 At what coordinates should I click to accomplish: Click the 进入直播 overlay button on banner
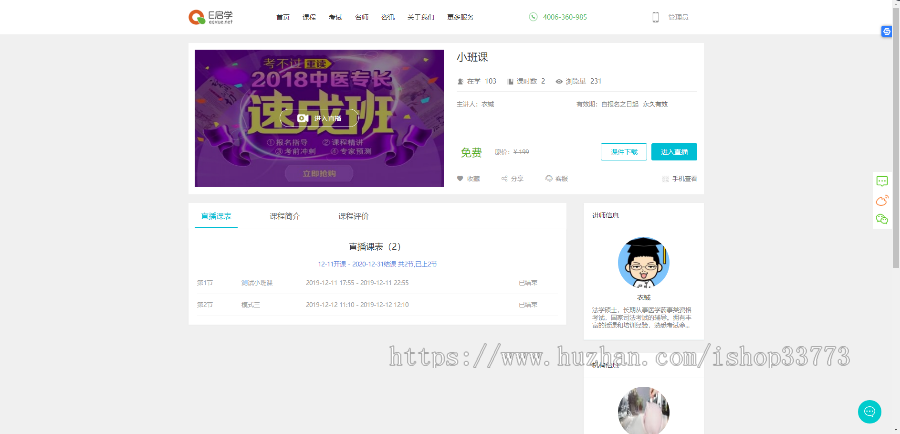pos(319,118)
